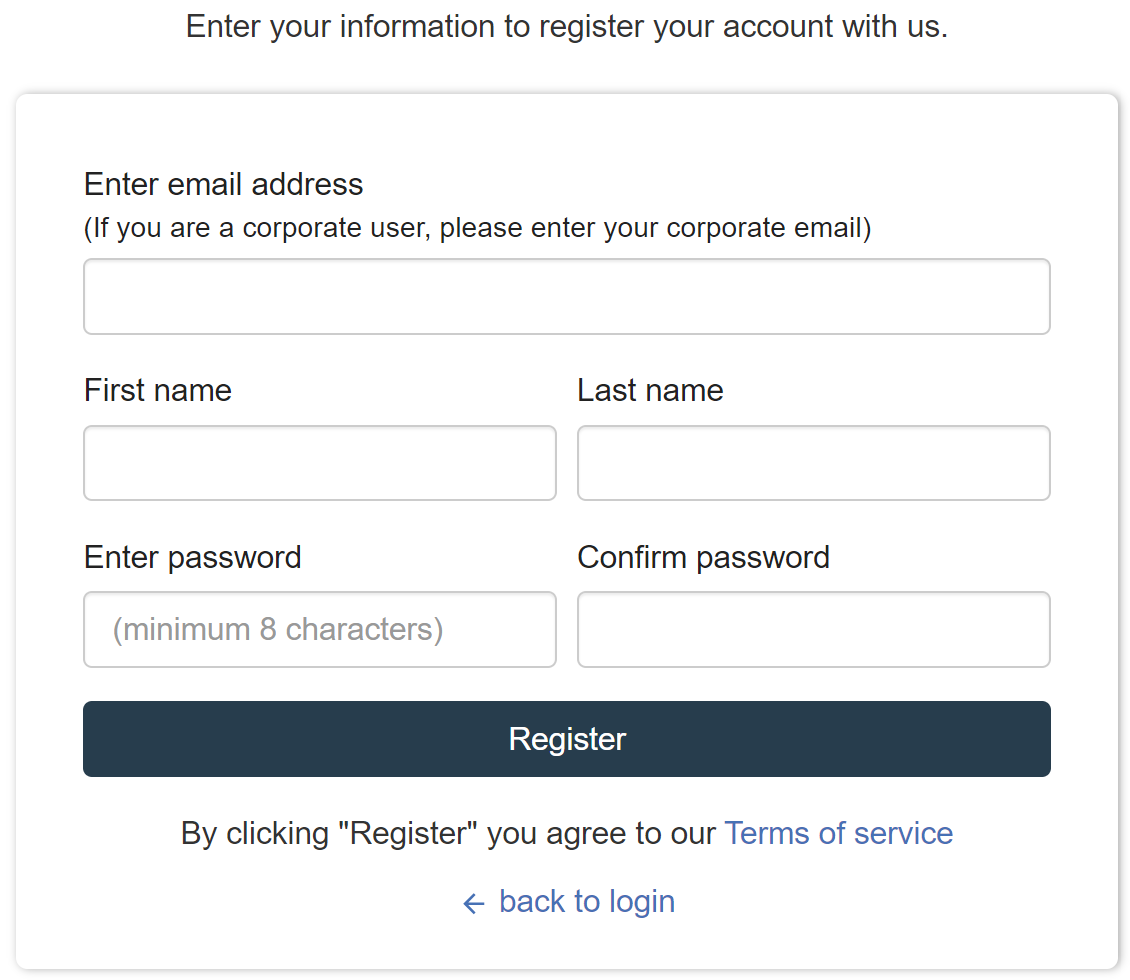Click the 'Enter email address' label
This screenshot has height=980, width=1130.
223,184
